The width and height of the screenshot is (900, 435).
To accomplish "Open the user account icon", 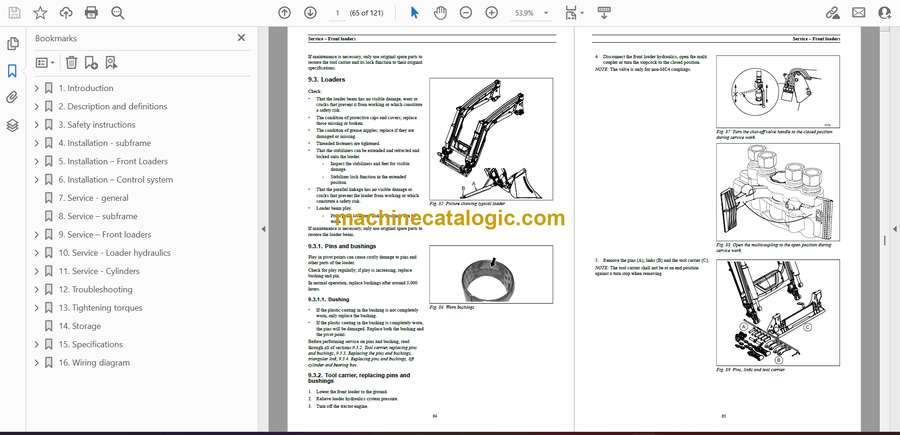I will pos(885,13).
